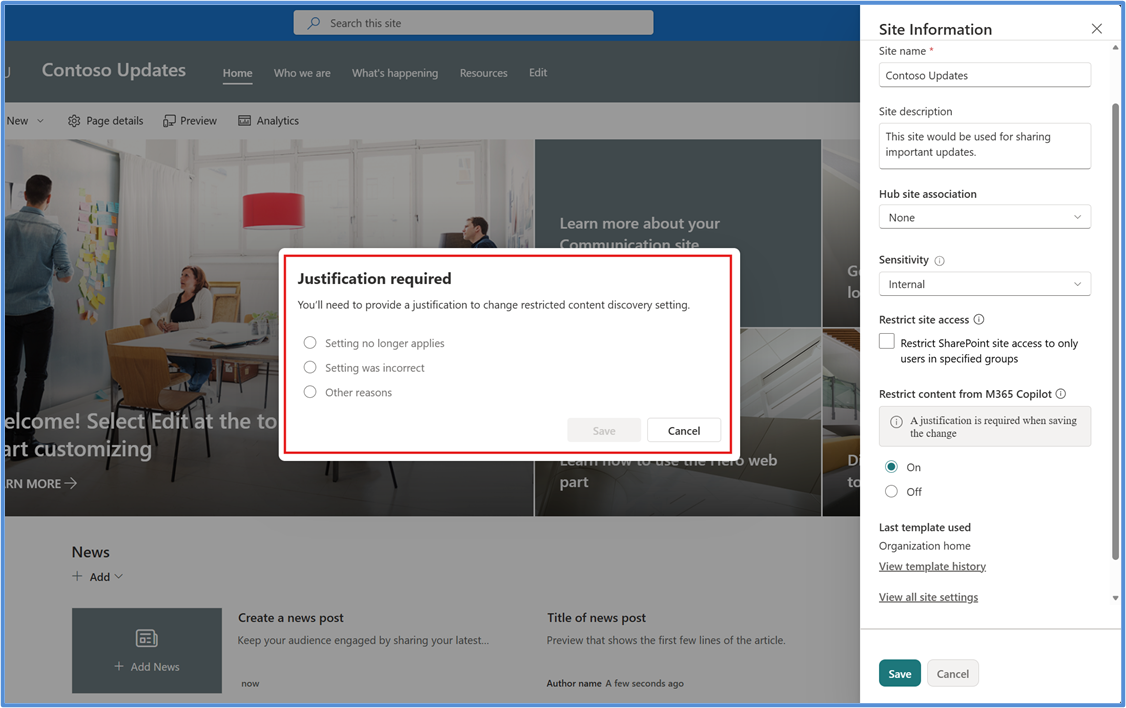Switch to the Who we are tab
Viewport: 1126px width, 708px height.
302,72
